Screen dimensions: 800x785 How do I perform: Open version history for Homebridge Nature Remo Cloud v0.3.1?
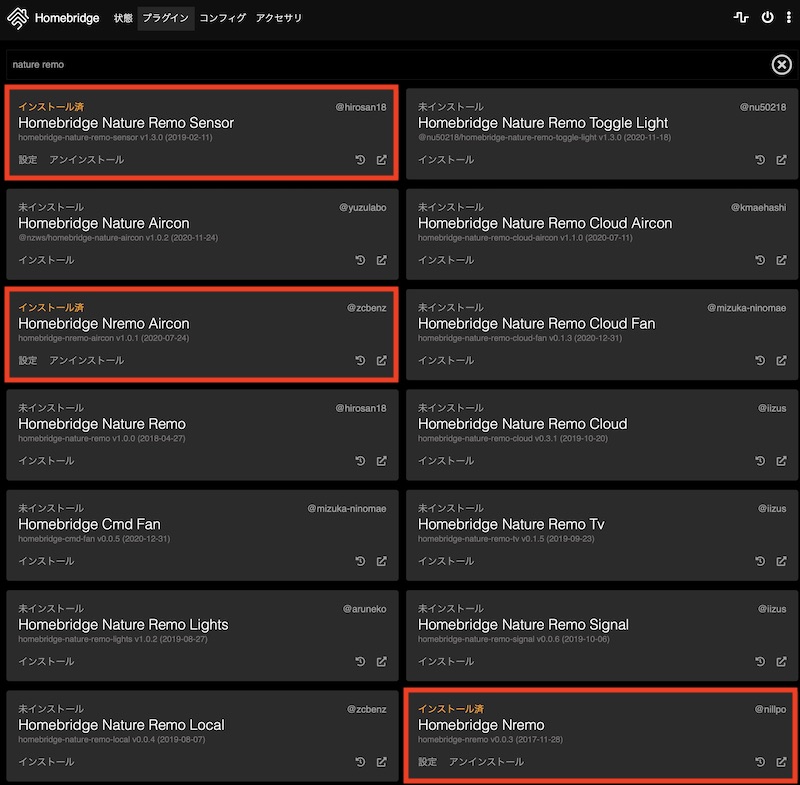pos(760,461)
